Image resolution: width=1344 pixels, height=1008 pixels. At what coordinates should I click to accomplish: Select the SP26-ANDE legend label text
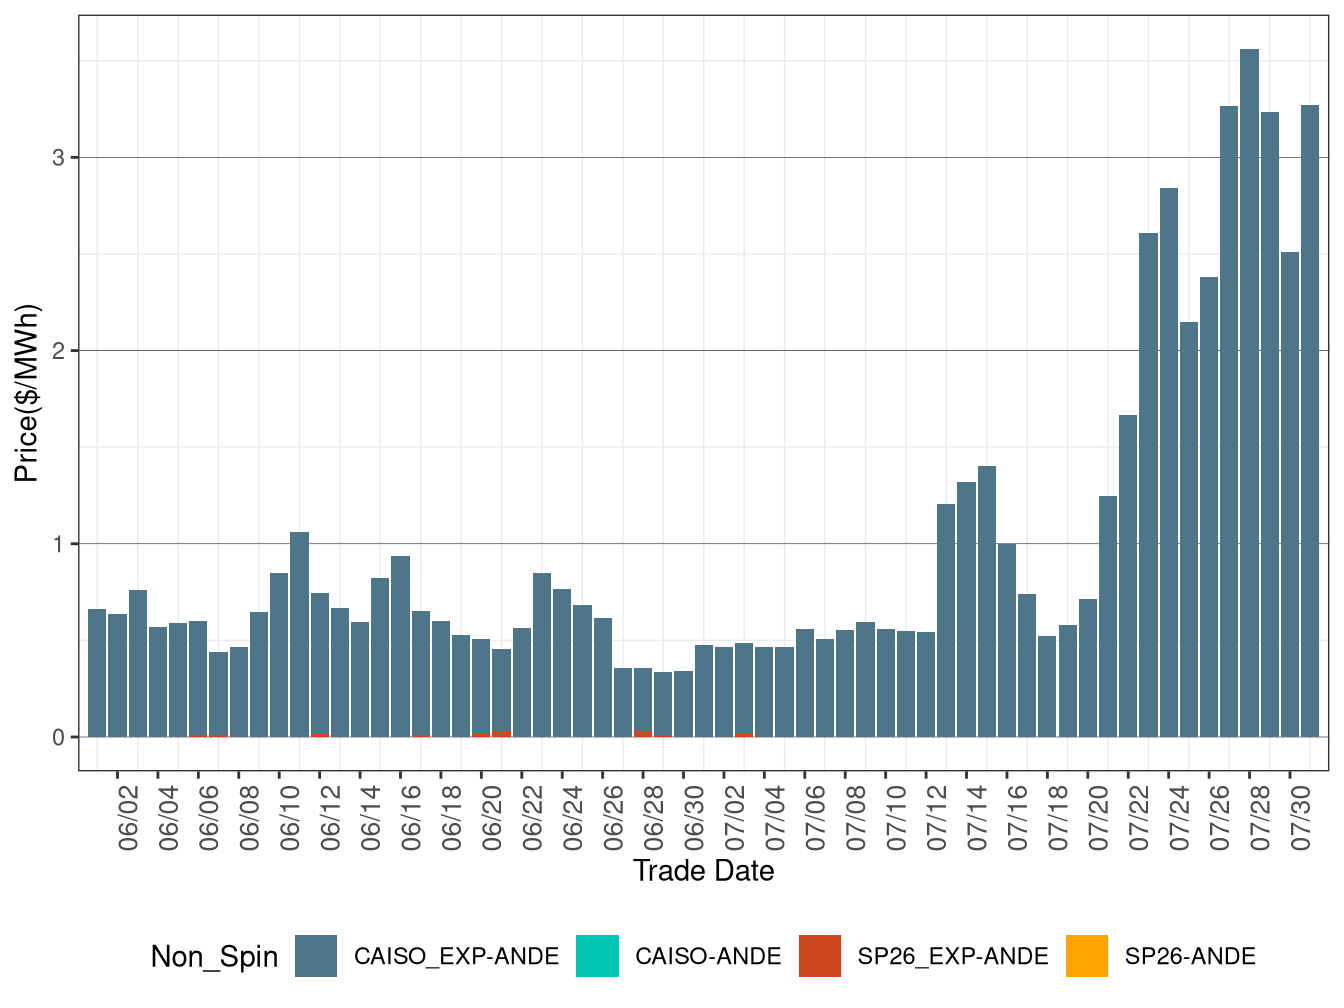click(1190, 957)
